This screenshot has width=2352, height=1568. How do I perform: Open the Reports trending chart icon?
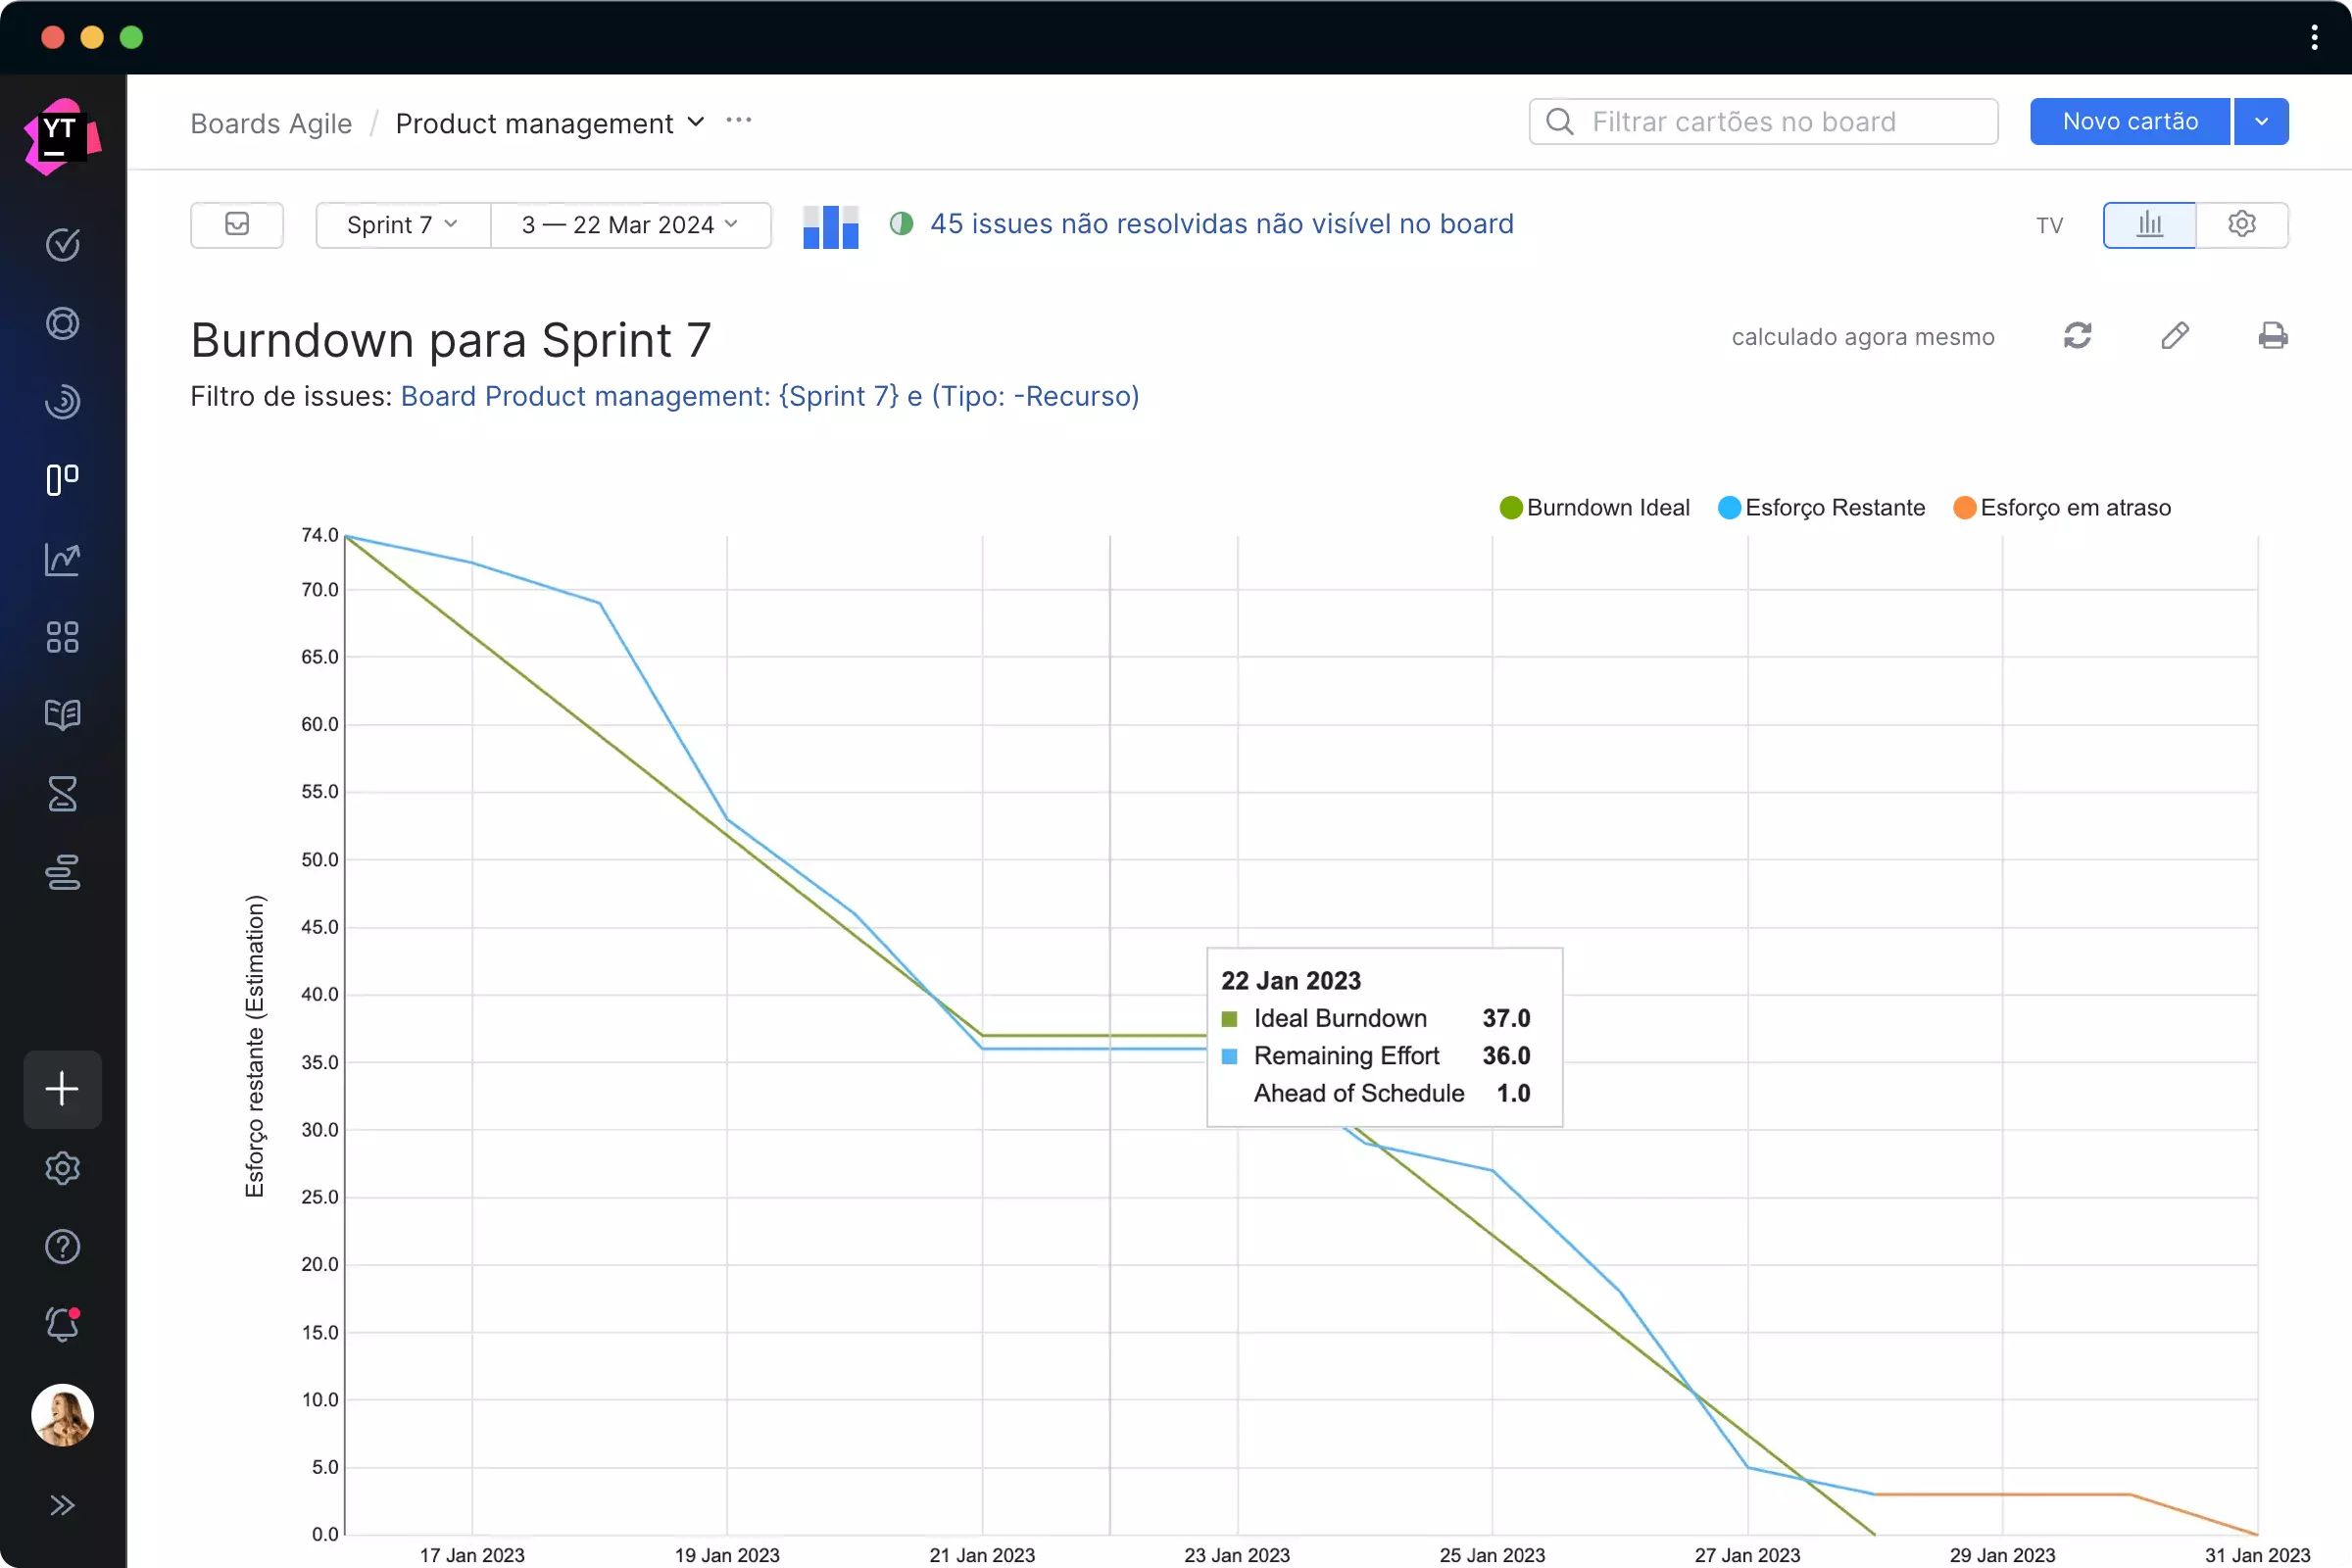(63, 560)
